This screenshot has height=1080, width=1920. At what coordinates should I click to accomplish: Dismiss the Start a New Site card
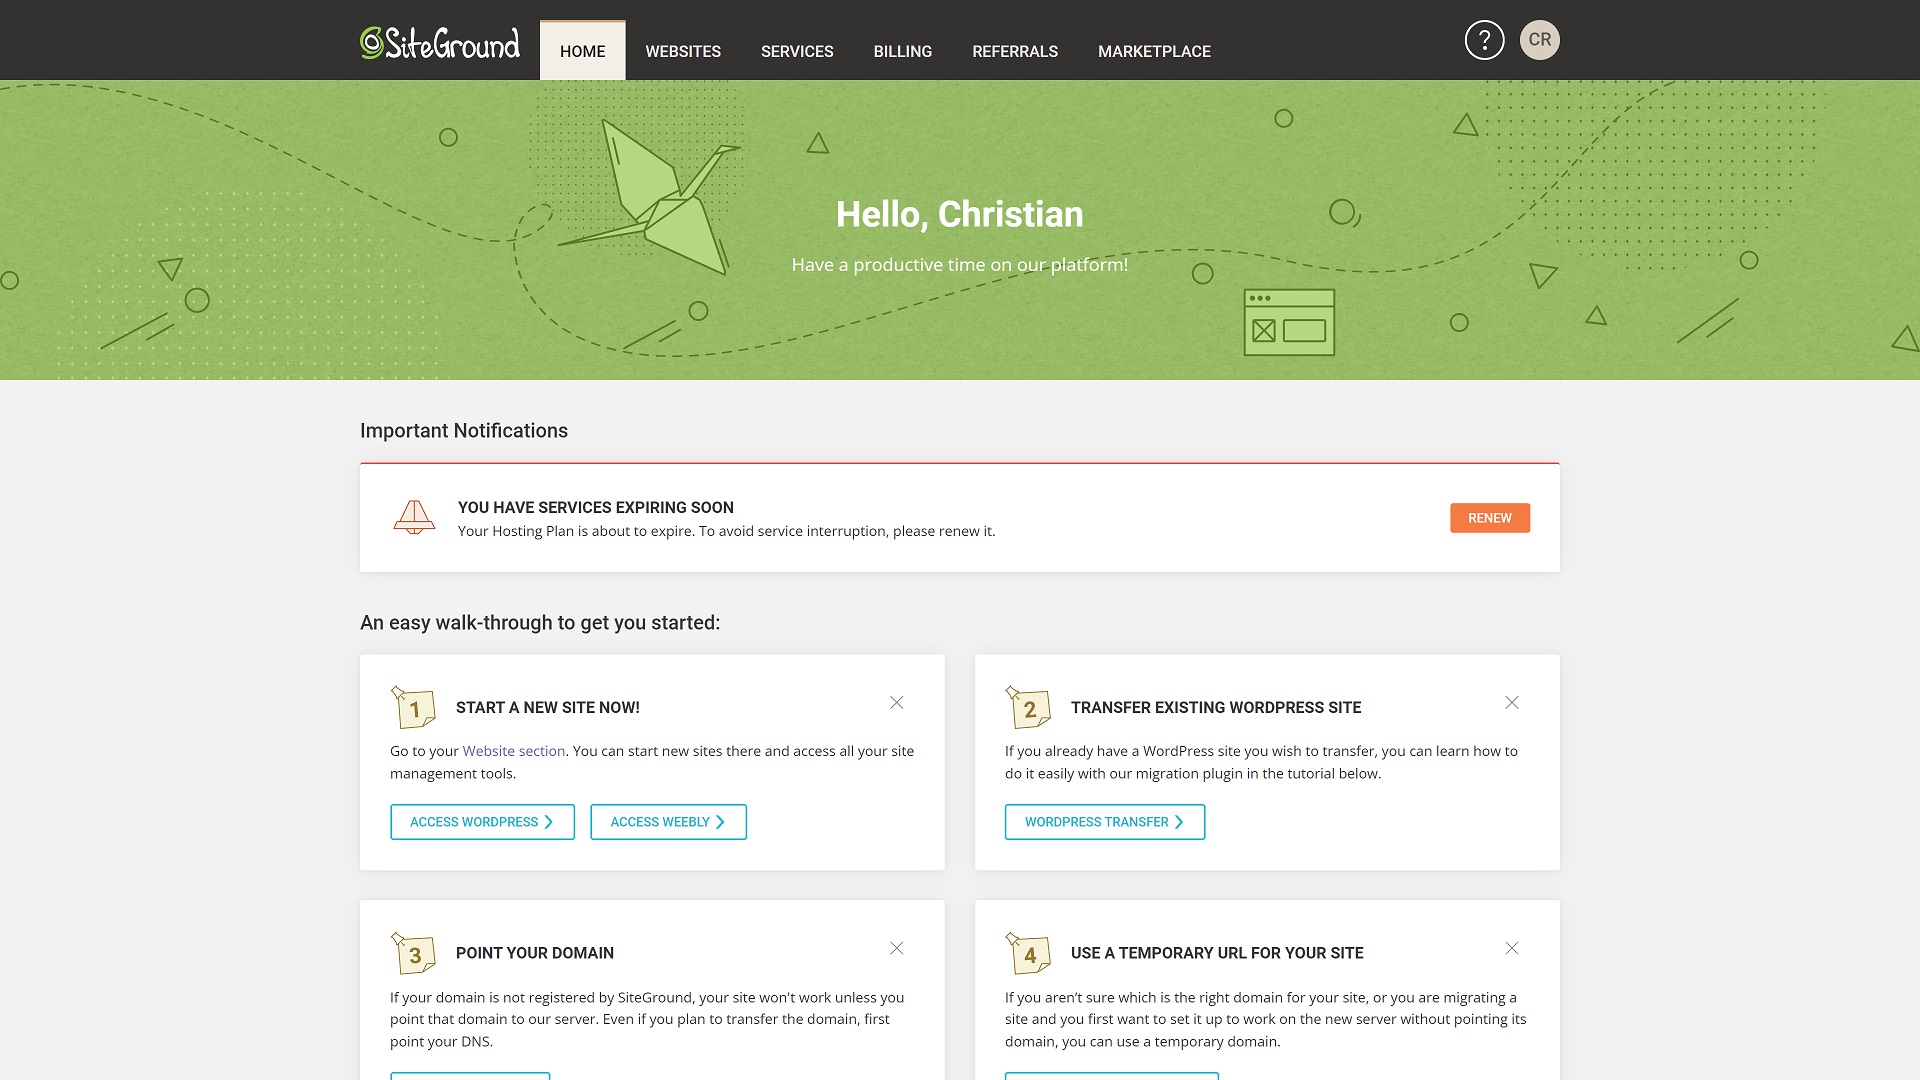click(897, 703)
